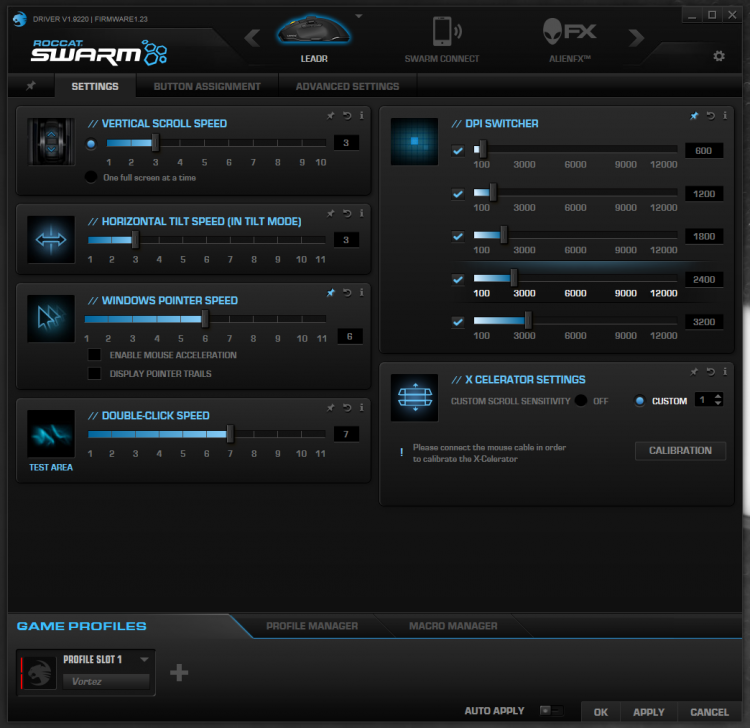
Task: Unpin the Windows Pointer Speed panel
Action: tap(331, 292)
